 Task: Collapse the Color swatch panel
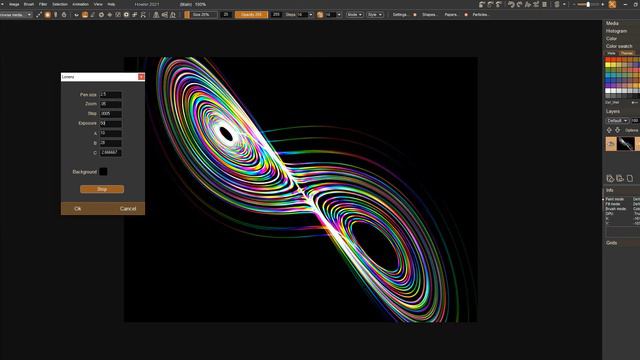tap(619, 46)
